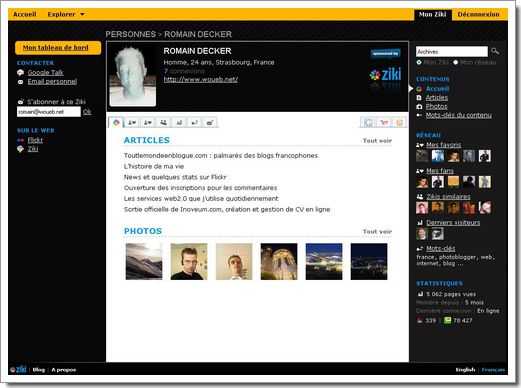Open the lit building night photo thumbnail
521x388 pixels.
(279, 261)
